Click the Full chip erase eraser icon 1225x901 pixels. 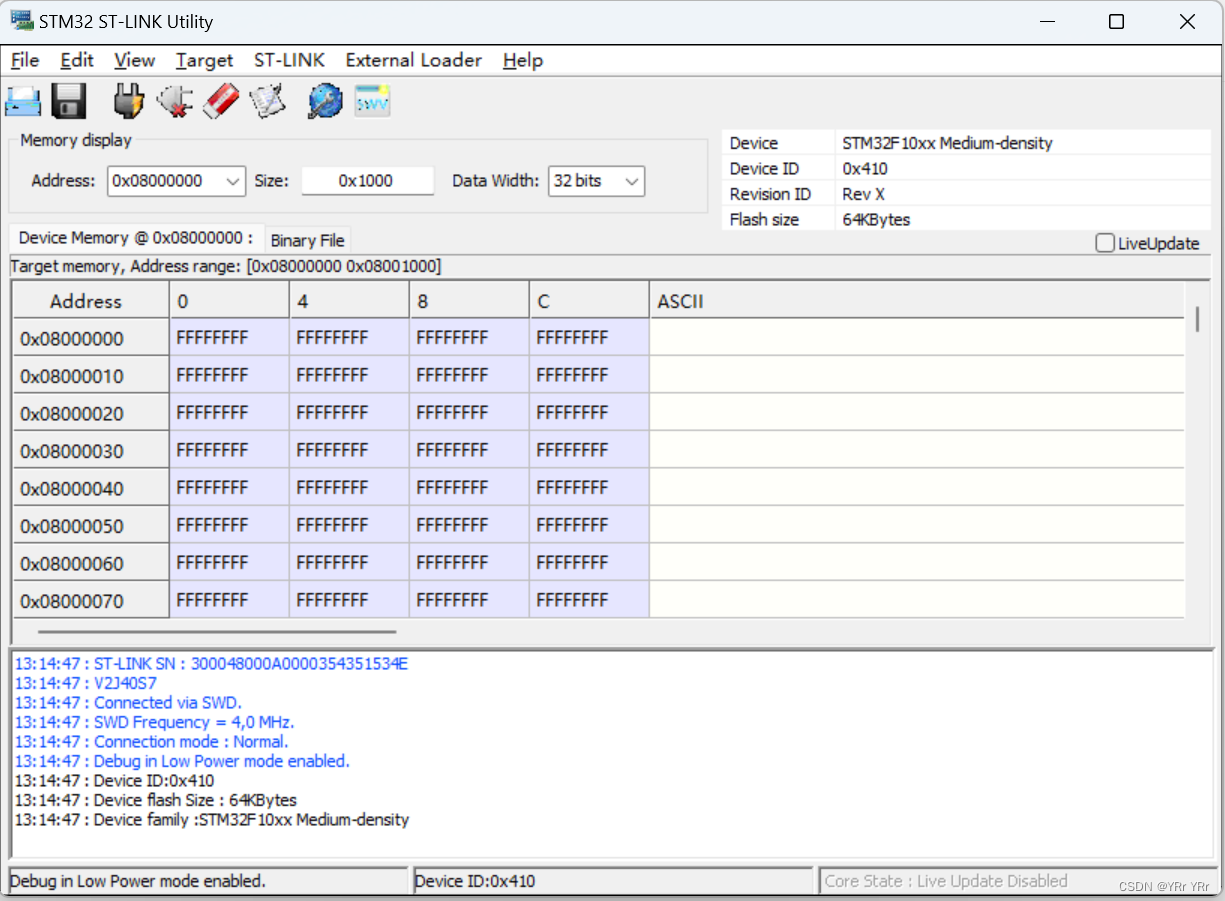[221, 101]
